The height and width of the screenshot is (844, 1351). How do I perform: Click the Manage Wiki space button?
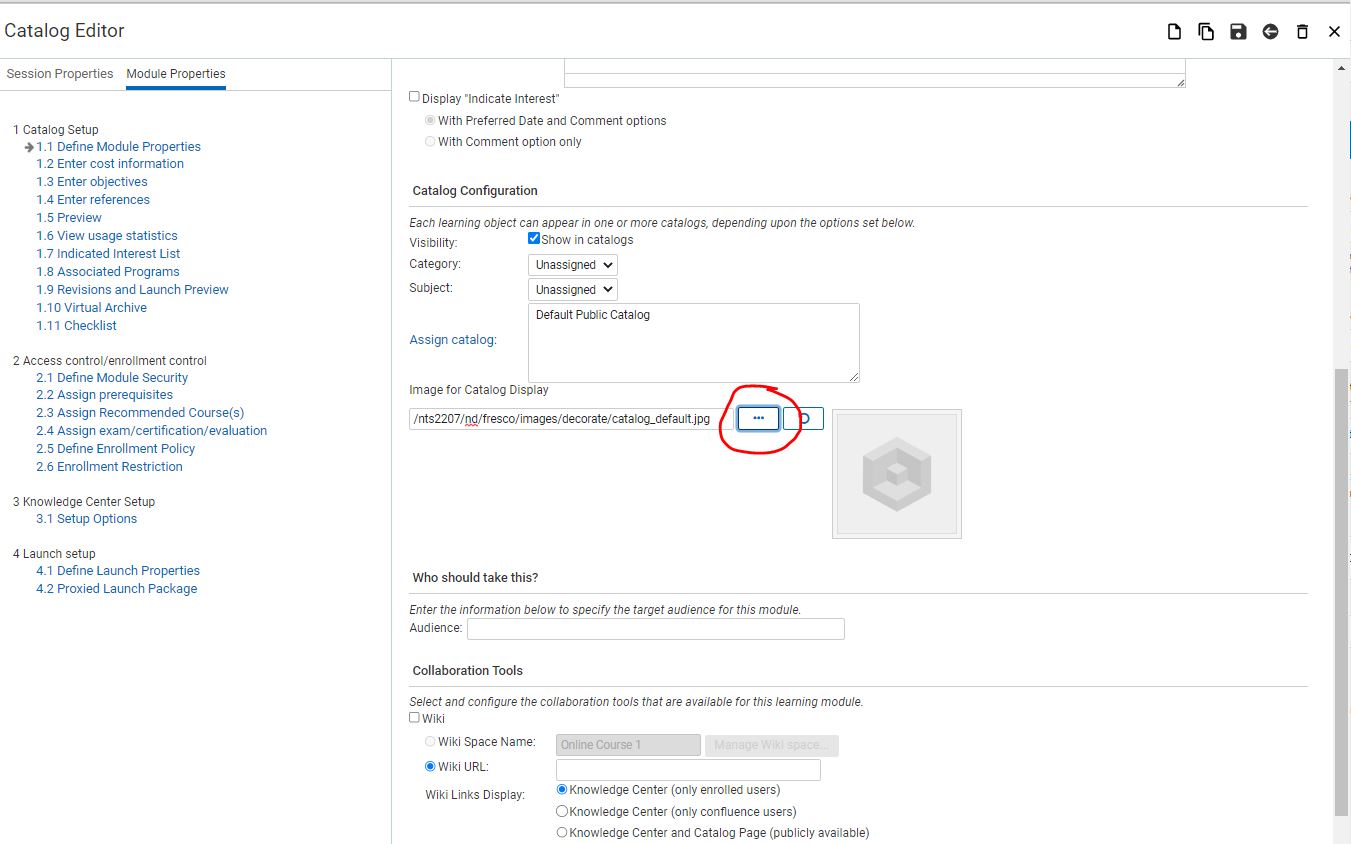(771, 745)
